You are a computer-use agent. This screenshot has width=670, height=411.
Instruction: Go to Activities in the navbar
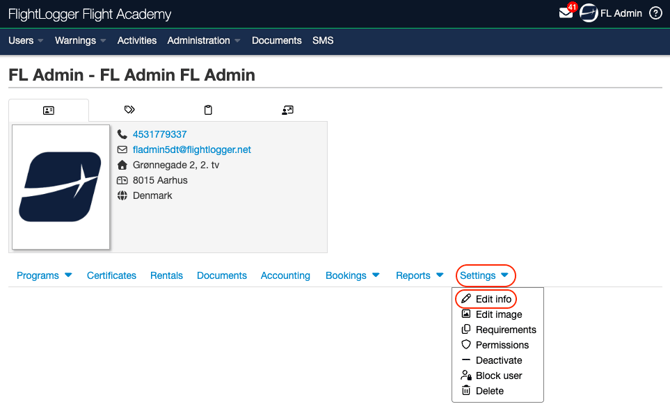137,41
